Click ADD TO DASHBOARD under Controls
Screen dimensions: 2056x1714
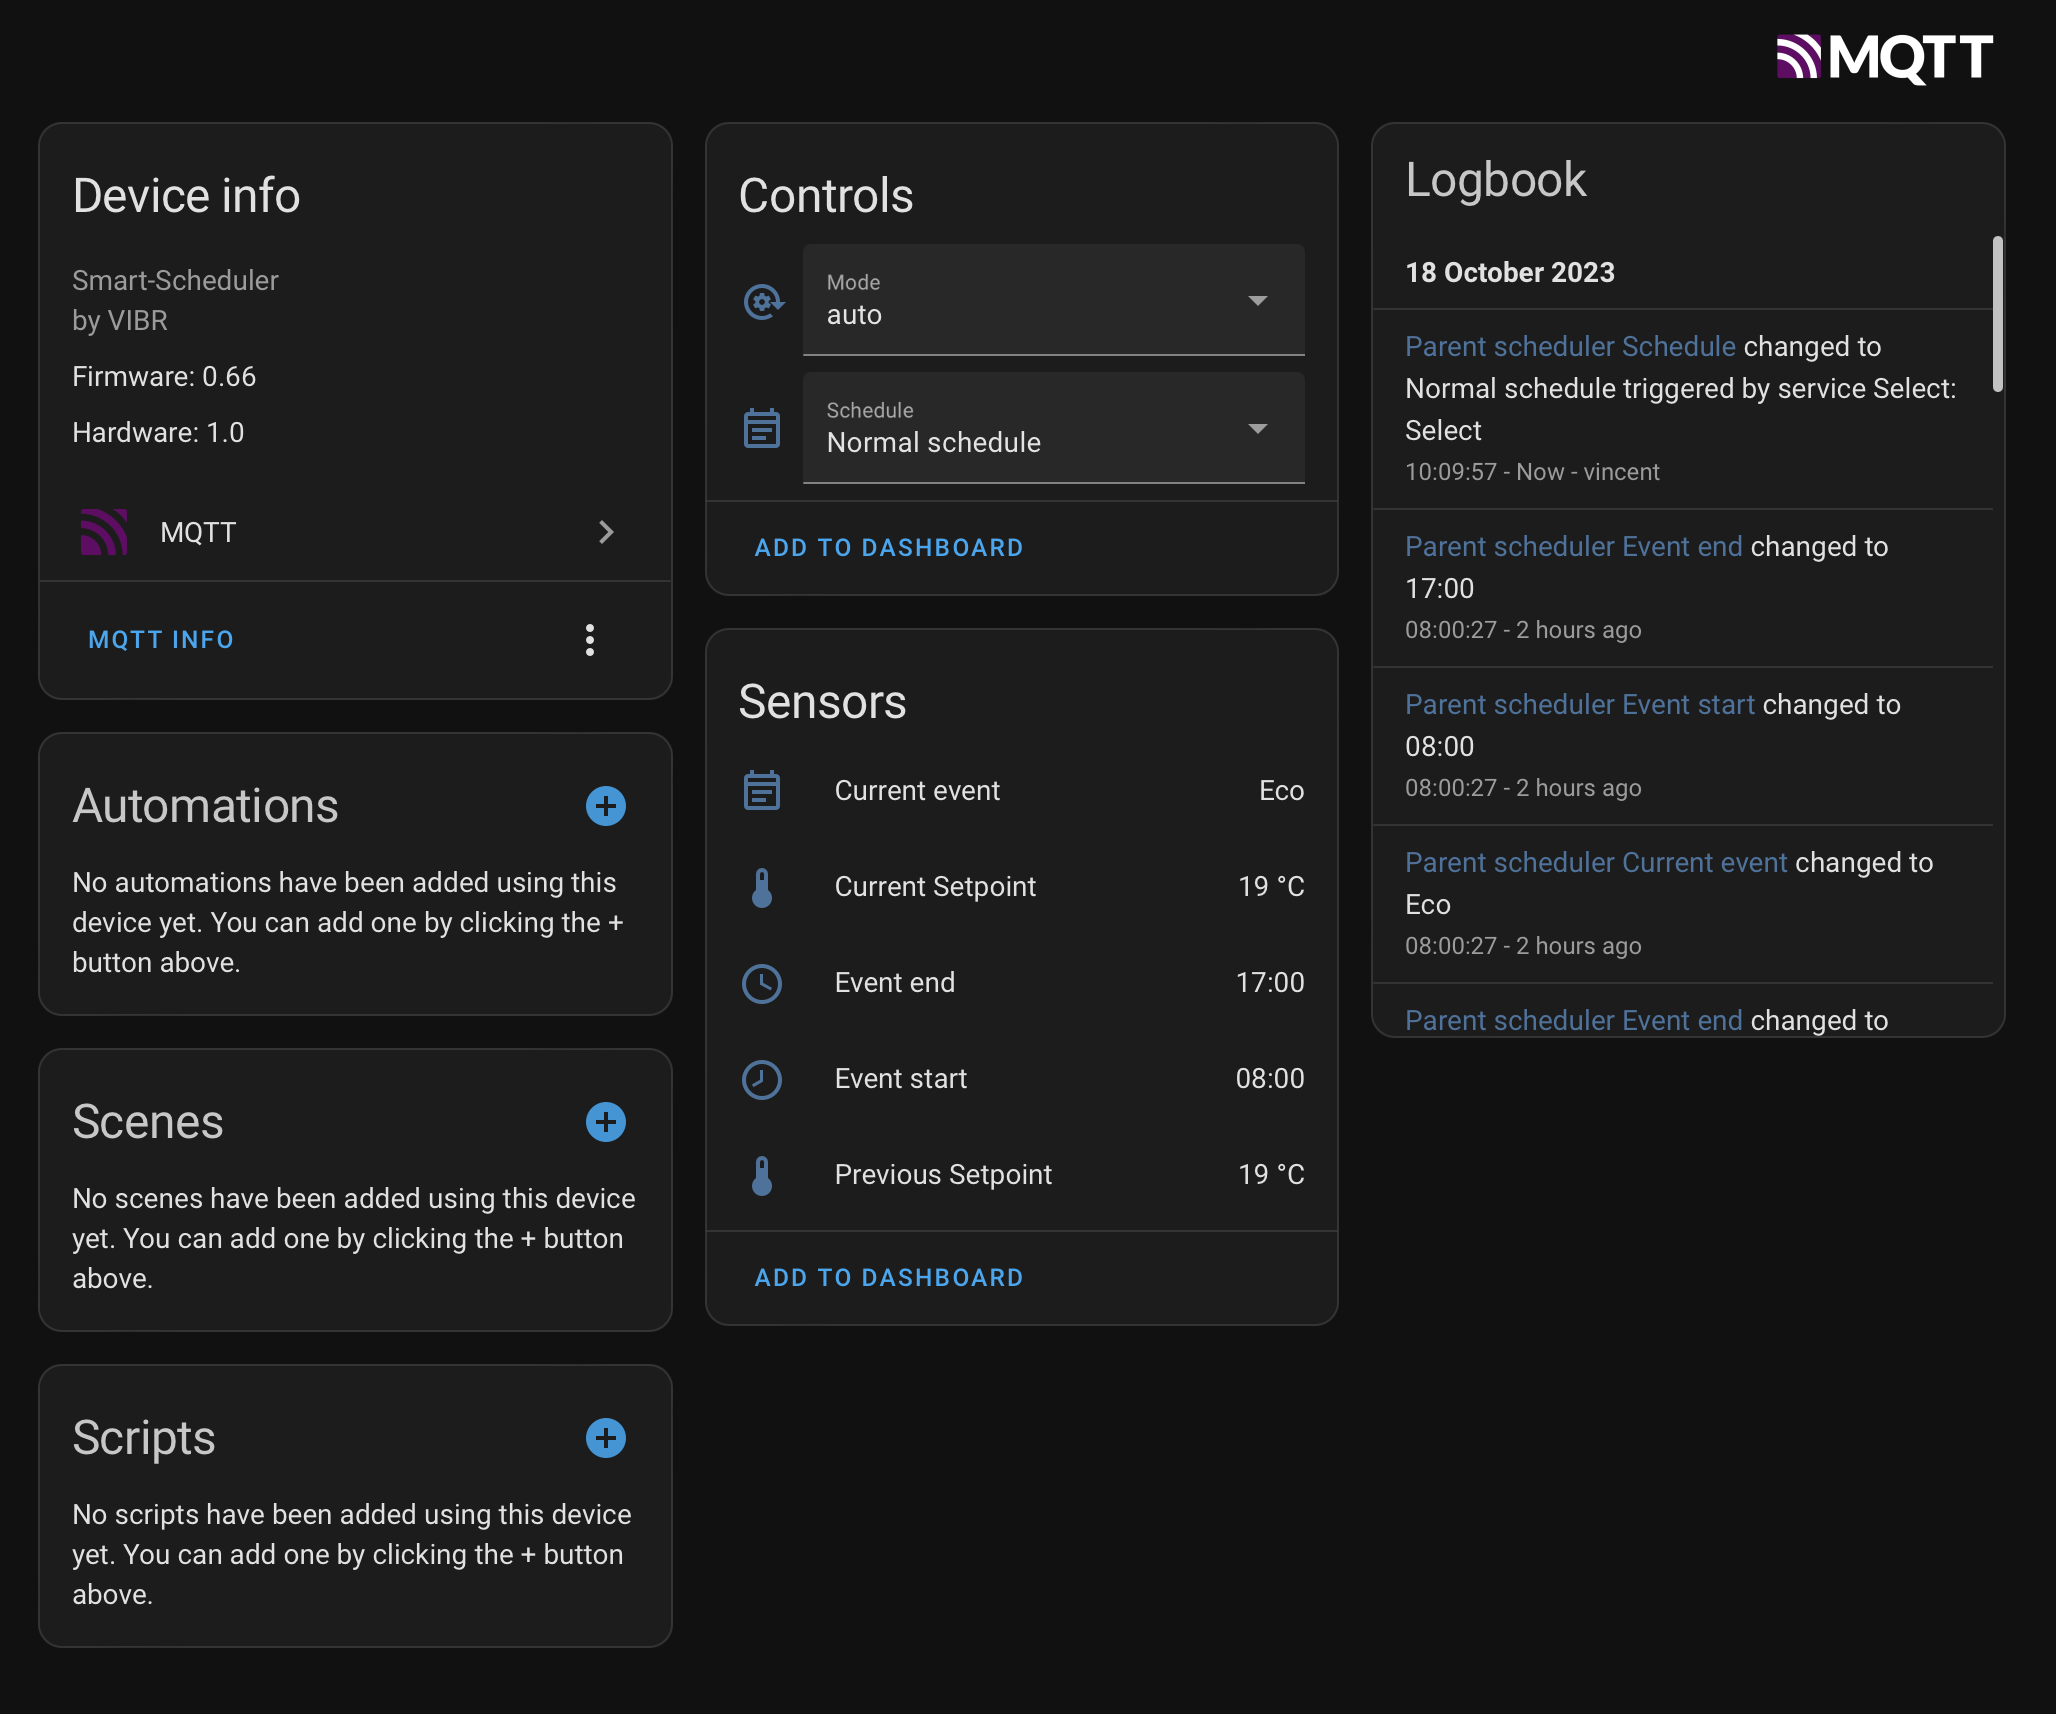(x=889, y=548)
